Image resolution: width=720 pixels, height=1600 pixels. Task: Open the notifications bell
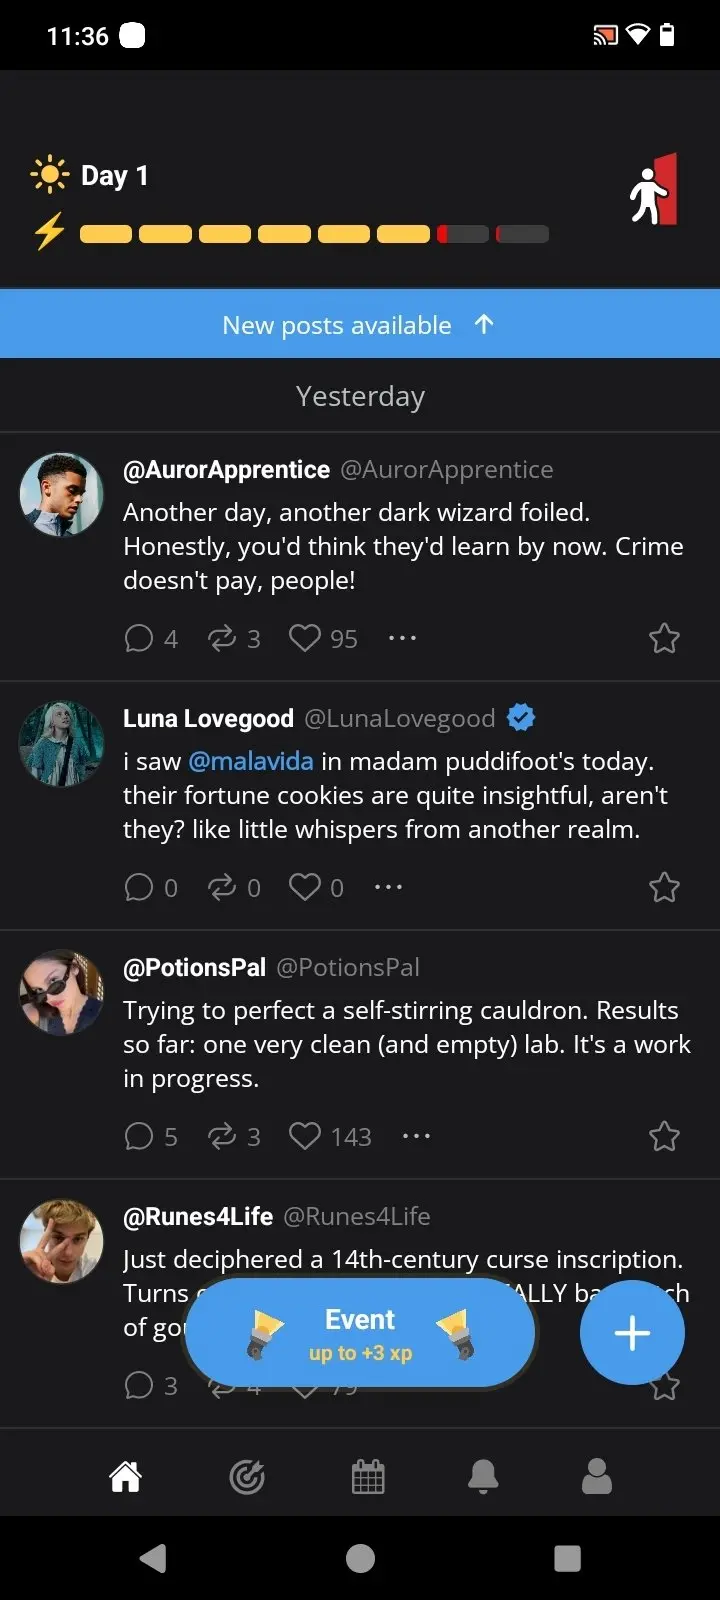click(x=483, y=1476)
